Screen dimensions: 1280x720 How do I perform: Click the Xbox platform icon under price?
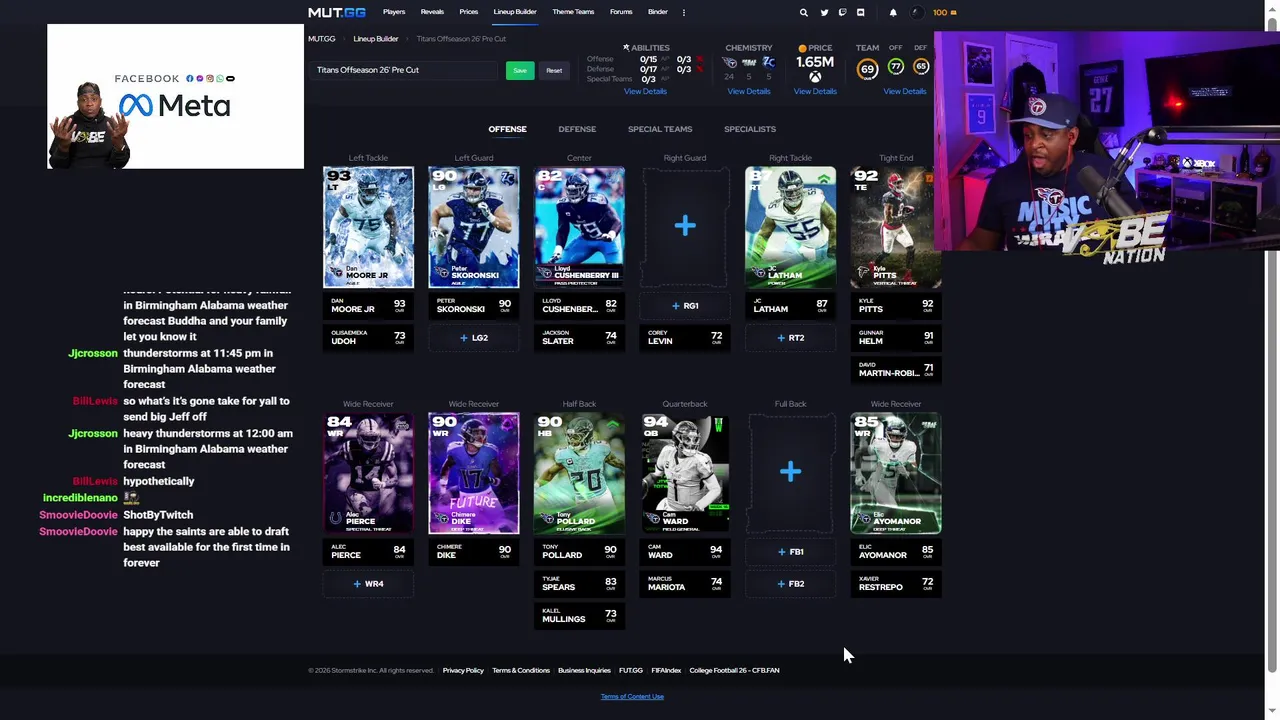pos(815,77)
